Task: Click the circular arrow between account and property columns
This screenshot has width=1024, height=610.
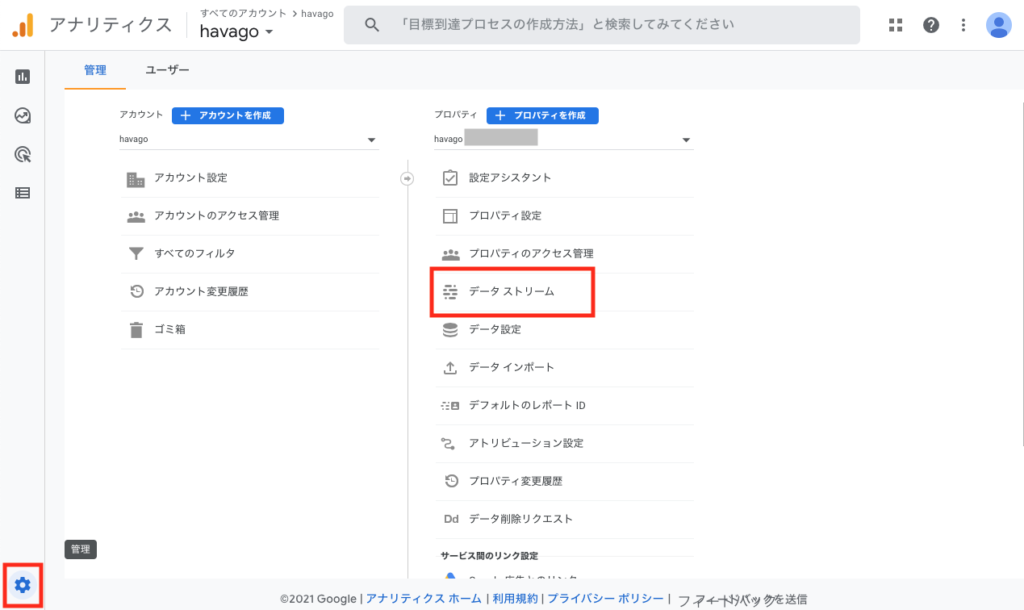Action: (407, 178)
